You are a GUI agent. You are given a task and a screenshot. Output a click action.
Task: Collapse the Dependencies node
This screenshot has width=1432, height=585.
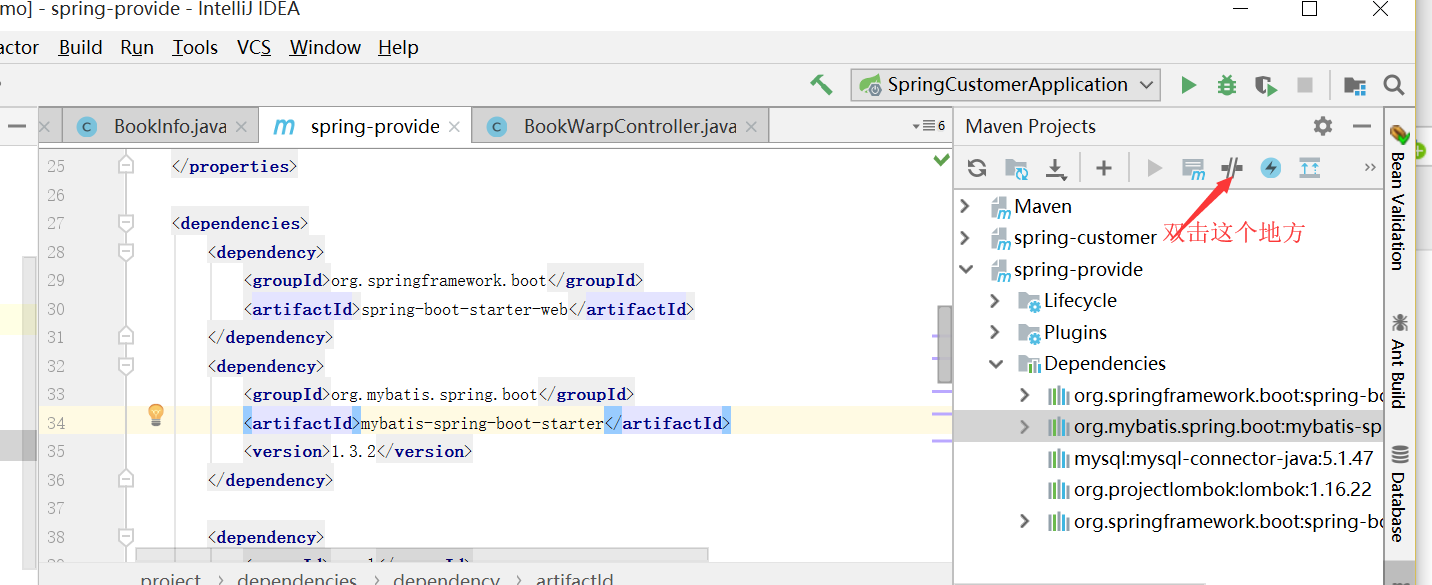[995, 364]
